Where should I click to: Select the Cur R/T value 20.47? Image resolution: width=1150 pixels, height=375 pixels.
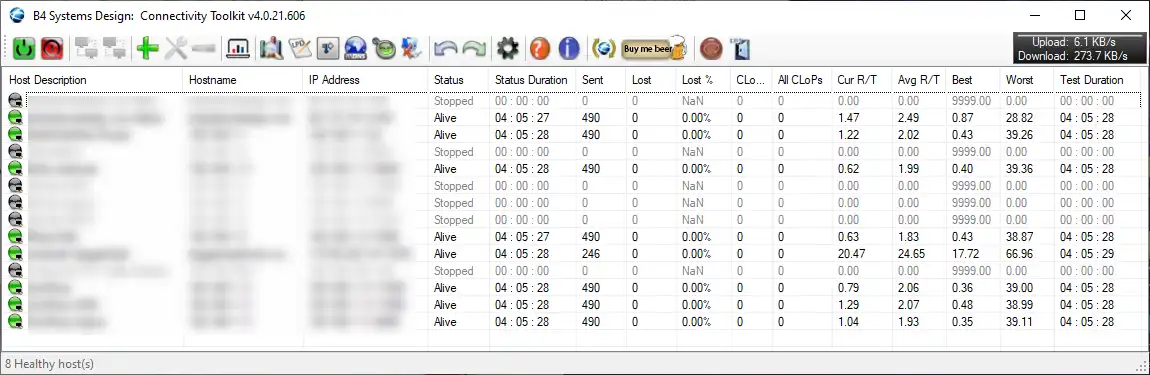coord(851,254)
